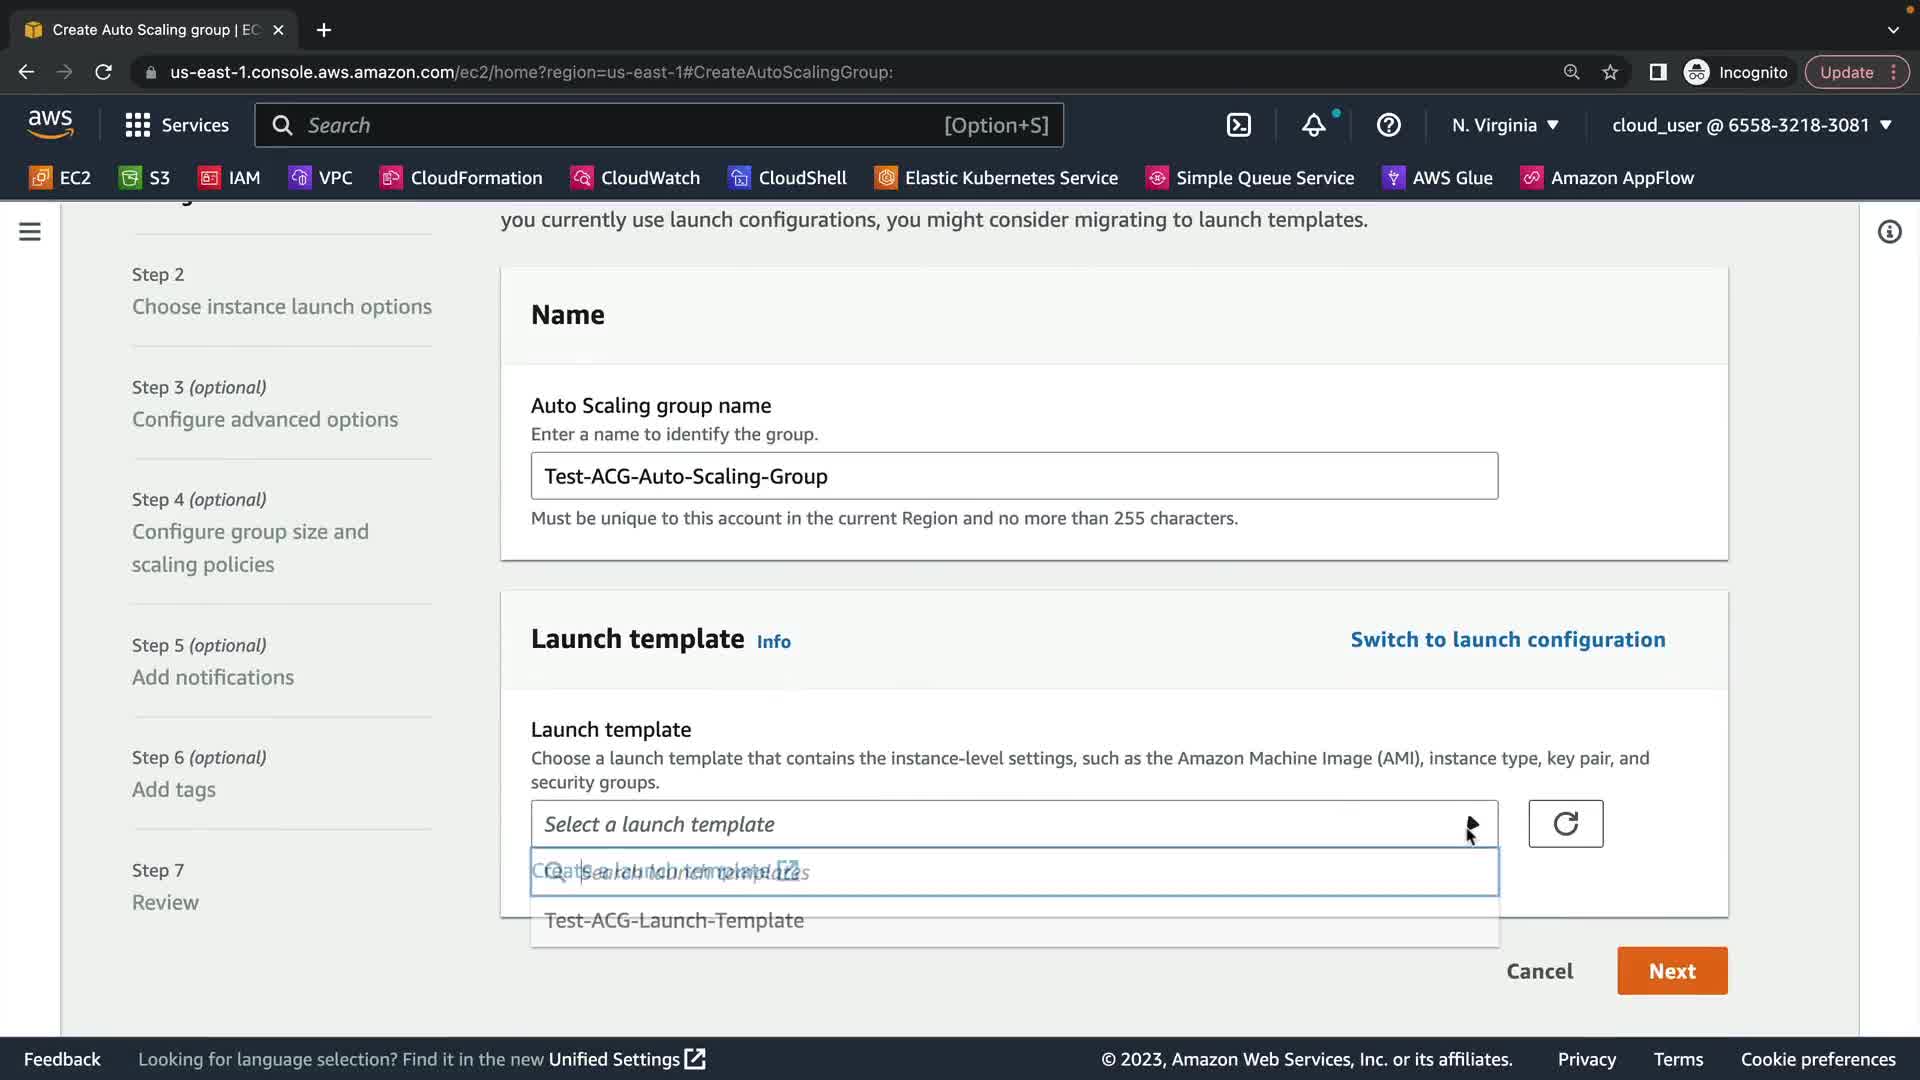Refresh the launch template list
Viewport: 1920px width, 1080px height.
(x=1565, y=824)
